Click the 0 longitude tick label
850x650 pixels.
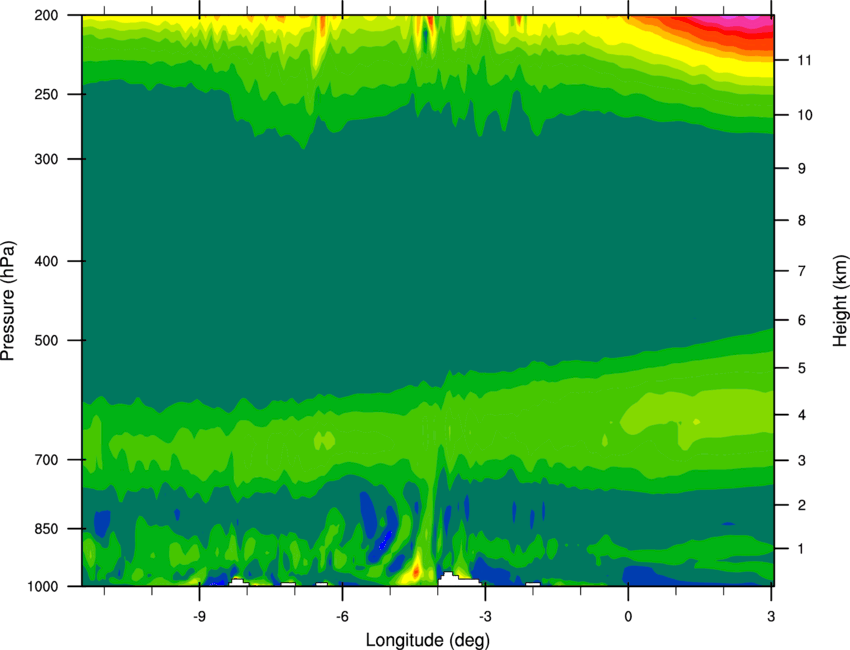628,617
